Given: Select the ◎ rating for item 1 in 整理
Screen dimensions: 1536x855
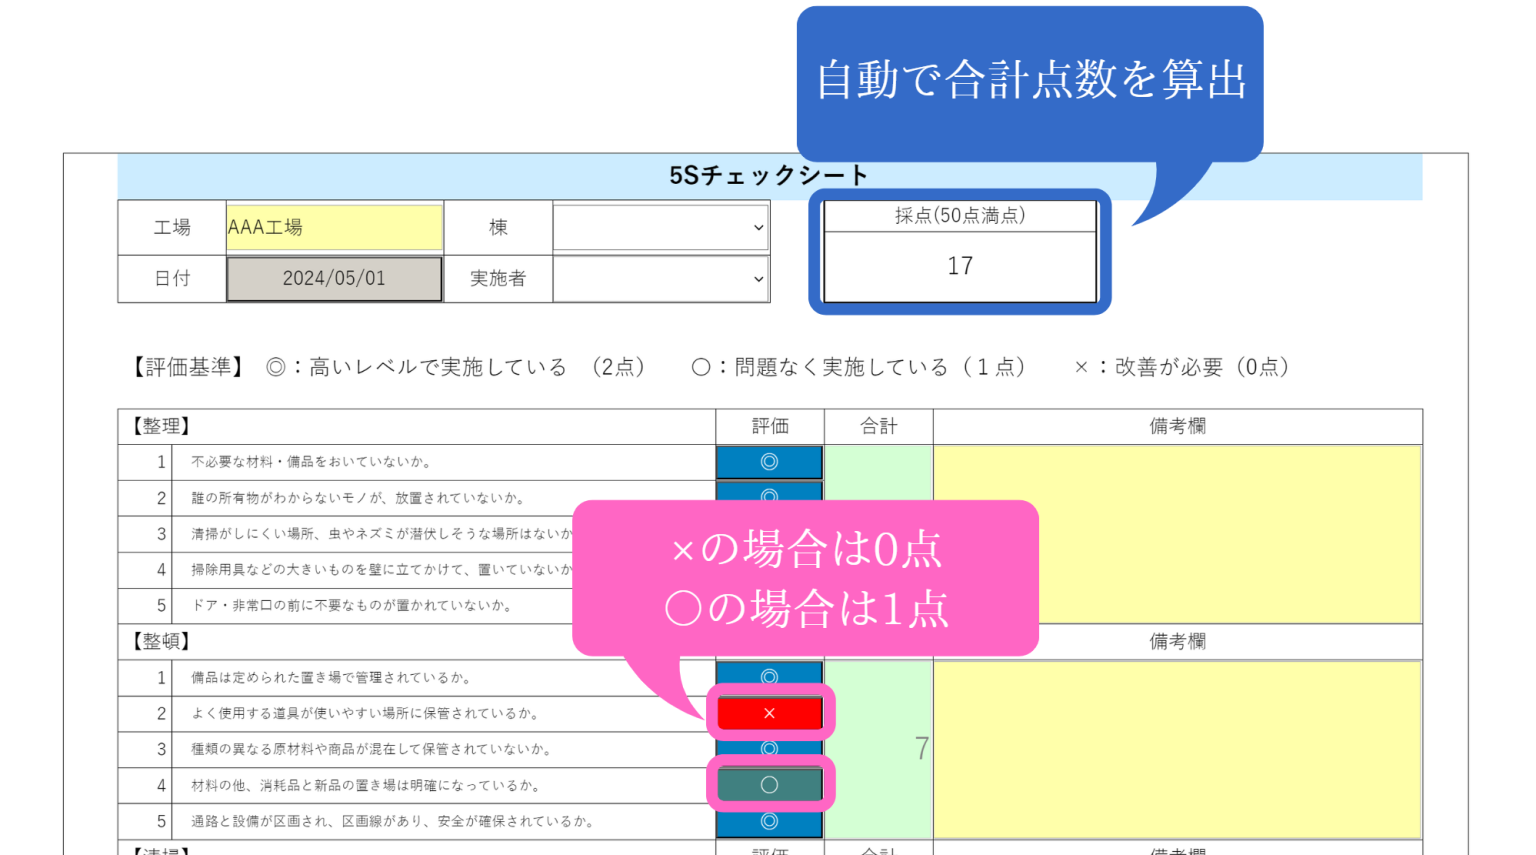Looking at the screenshot, I should [x=770, y=461].
